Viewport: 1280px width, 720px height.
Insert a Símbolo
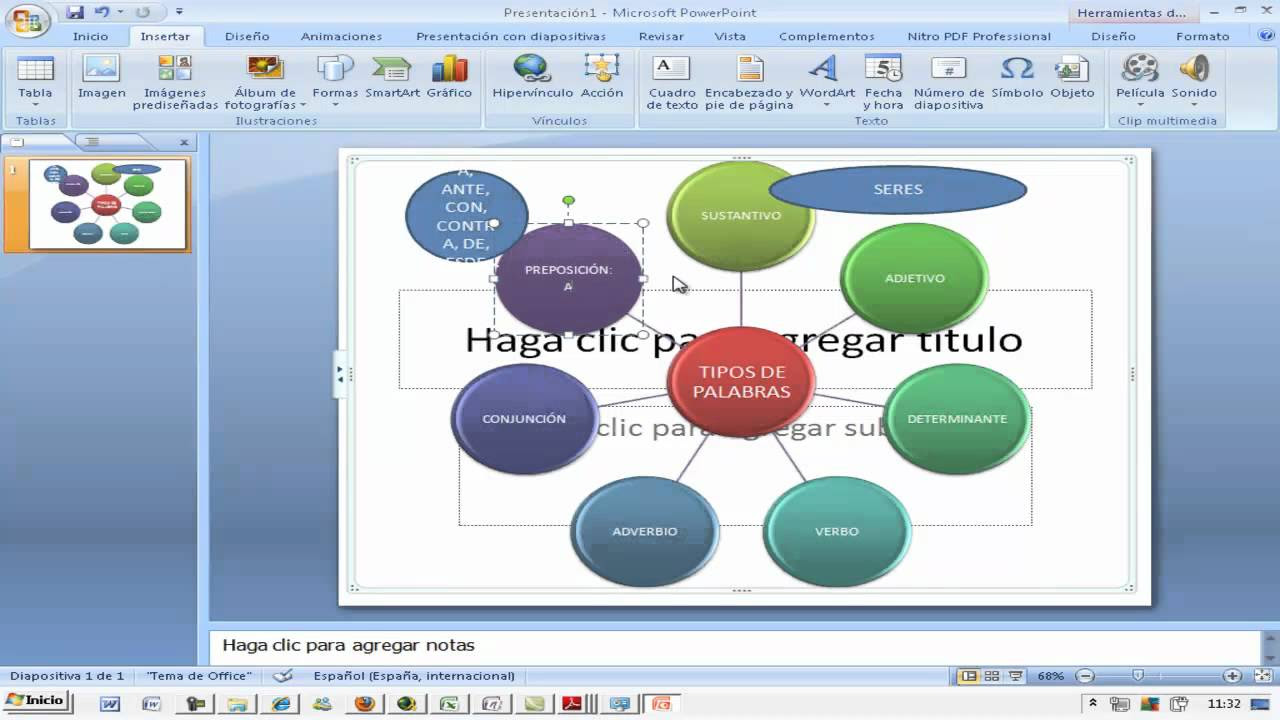1017,78
